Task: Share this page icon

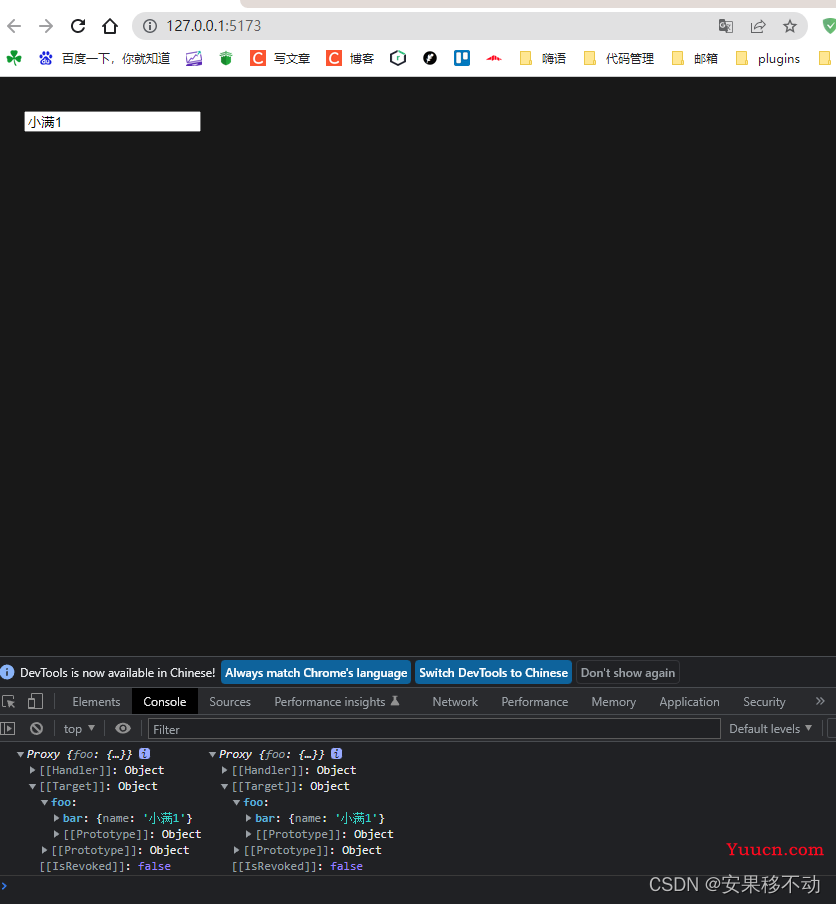Action: click(758, 26)
